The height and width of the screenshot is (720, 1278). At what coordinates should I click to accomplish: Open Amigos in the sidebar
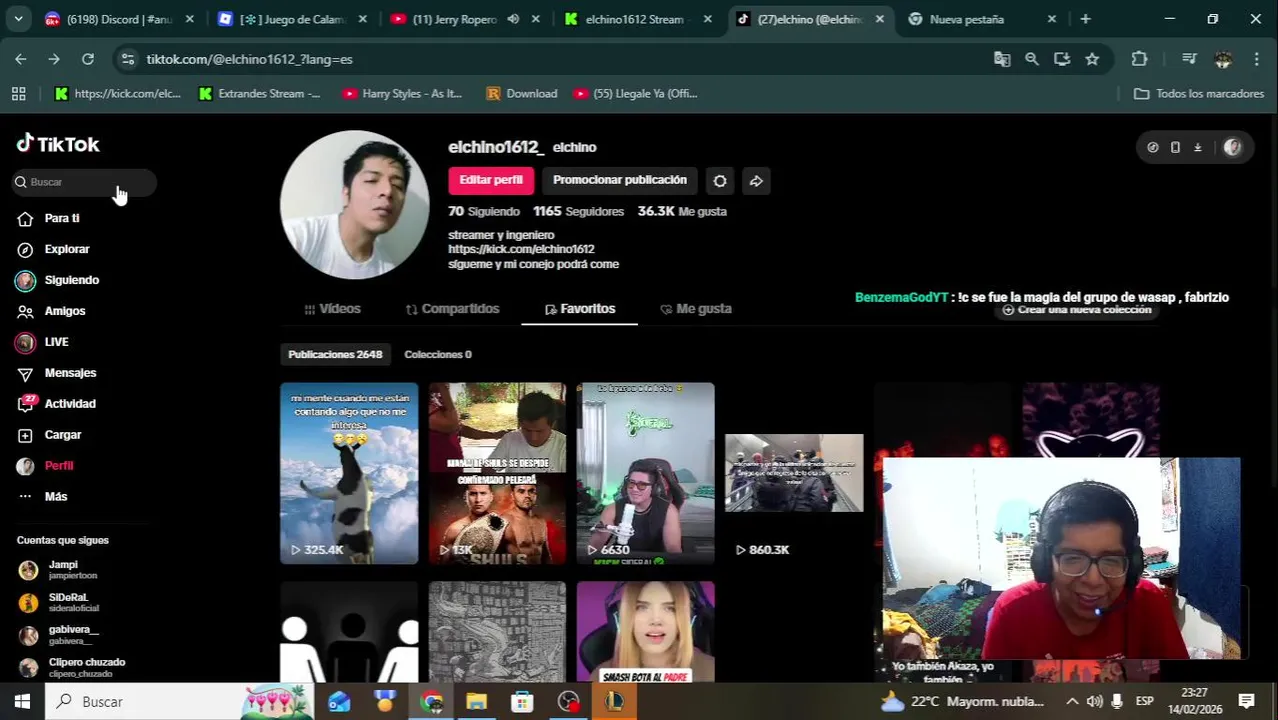(64, 311)
